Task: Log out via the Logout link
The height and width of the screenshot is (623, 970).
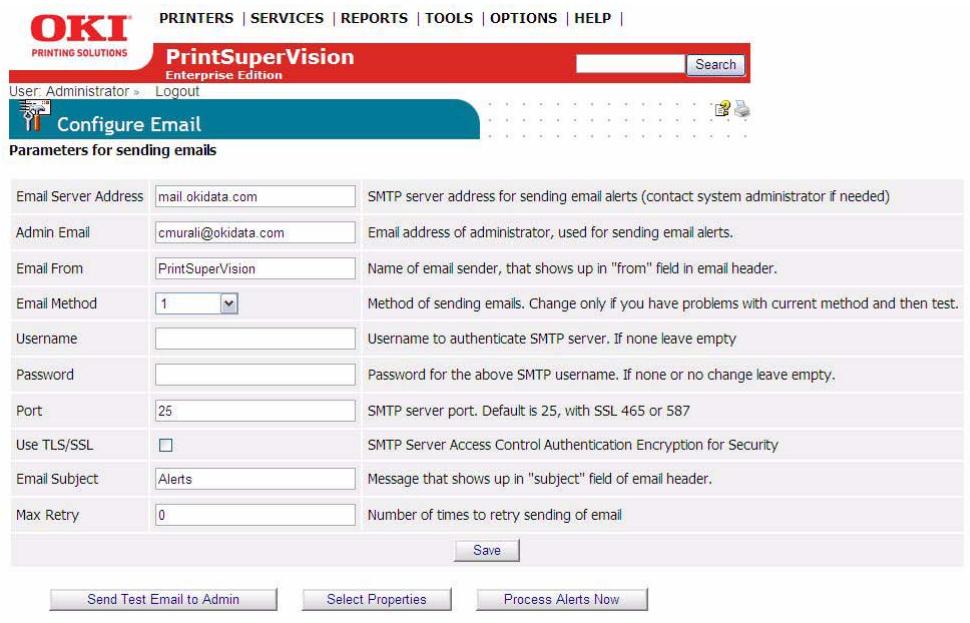Action: [x=177, y=92]
